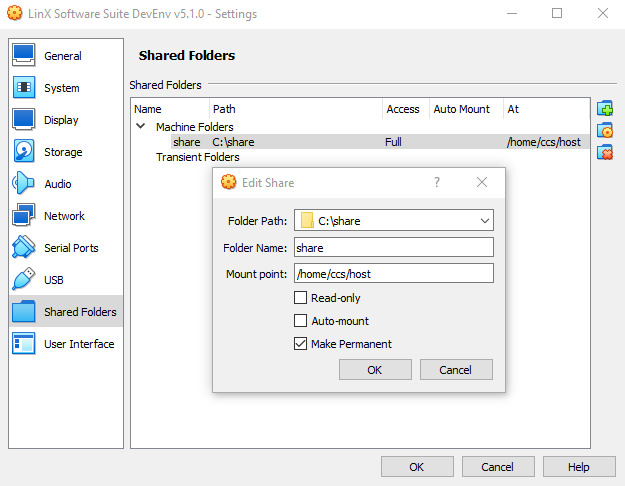Viewport: 625px width, 486px height.
Task: Close the Edit Share dialog with X
Action: [482, 182]
